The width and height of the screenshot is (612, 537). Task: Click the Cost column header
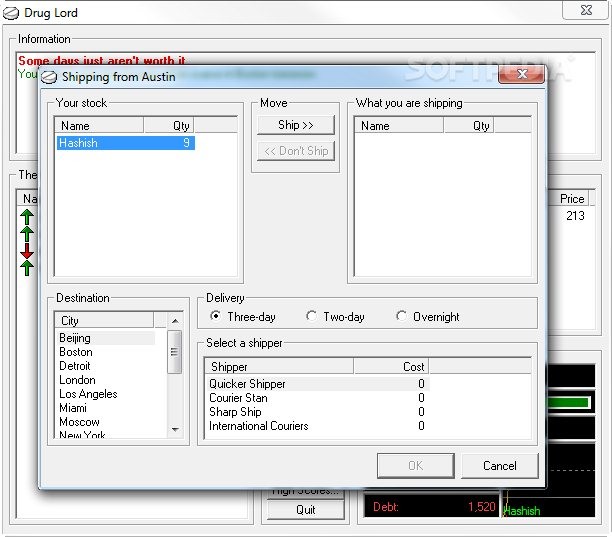pyautogui.click(x=391, y=367)
